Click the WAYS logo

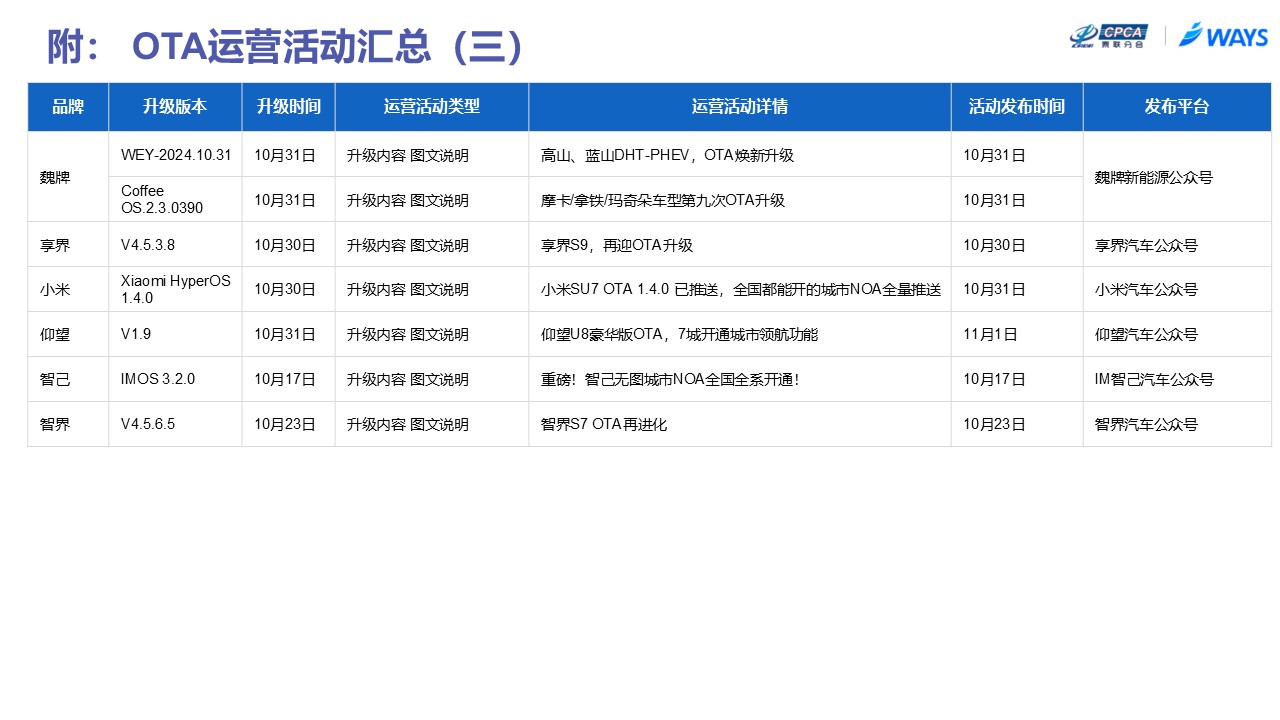(x=1223, y=35)
